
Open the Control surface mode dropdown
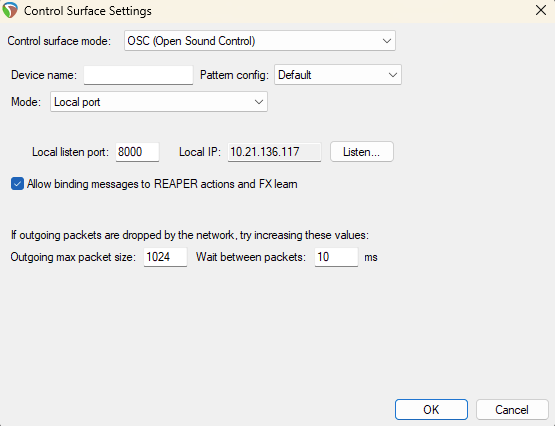[x=259, y=41]
